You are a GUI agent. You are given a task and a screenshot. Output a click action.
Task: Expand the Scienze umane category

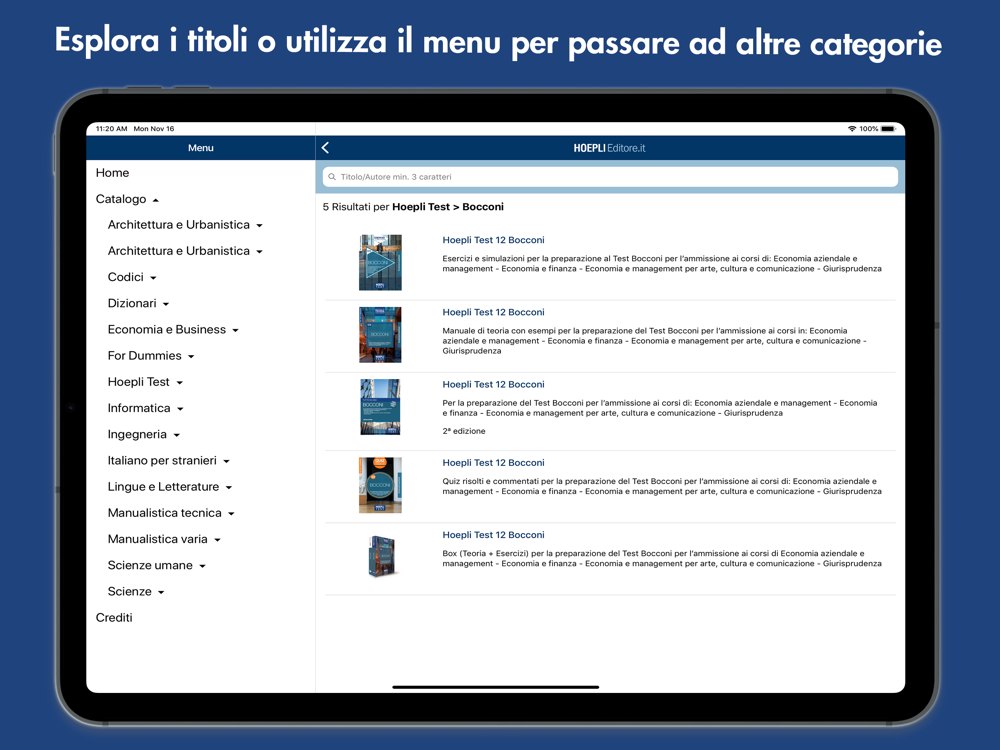(x=156, y=565)
